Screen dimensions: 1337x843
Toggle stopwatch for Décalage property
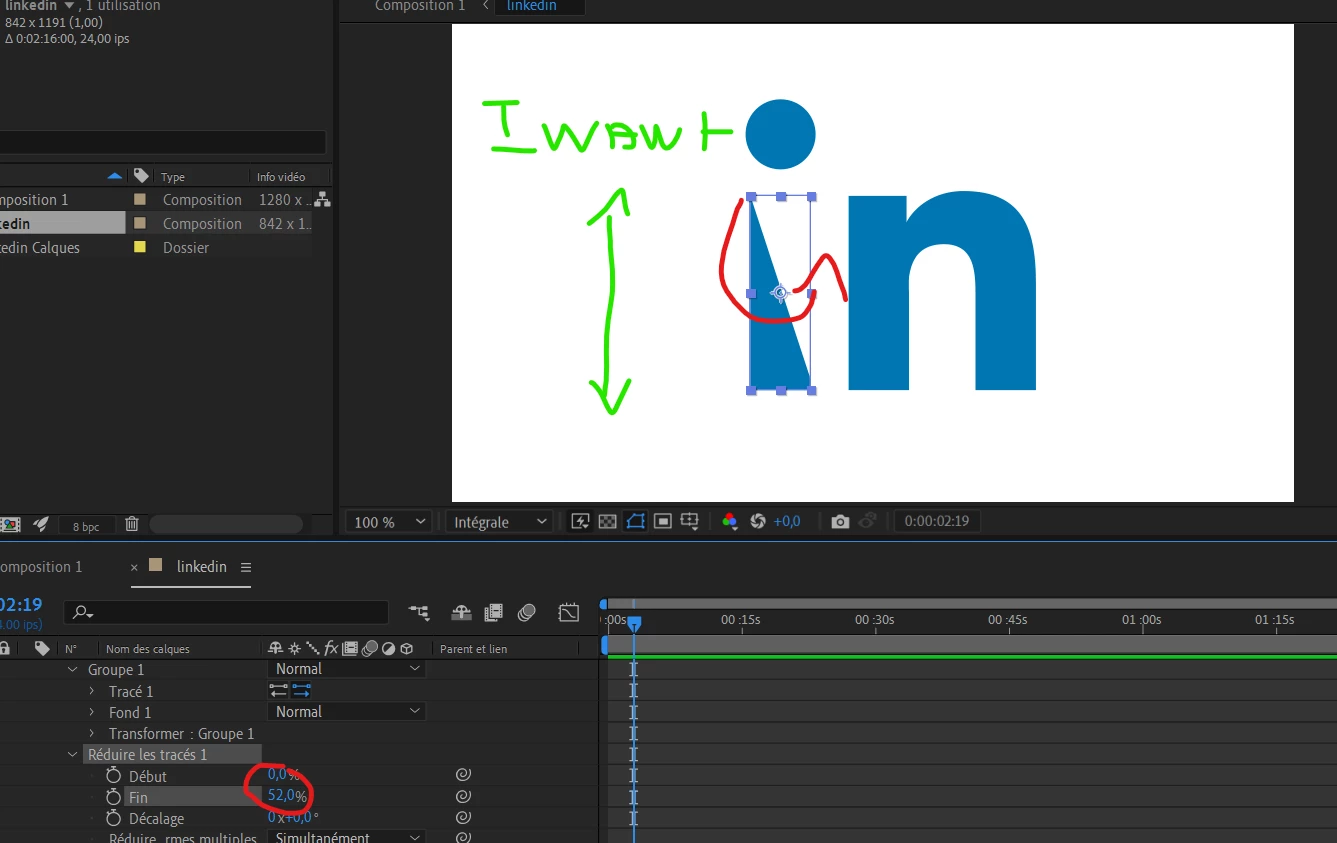113,818
